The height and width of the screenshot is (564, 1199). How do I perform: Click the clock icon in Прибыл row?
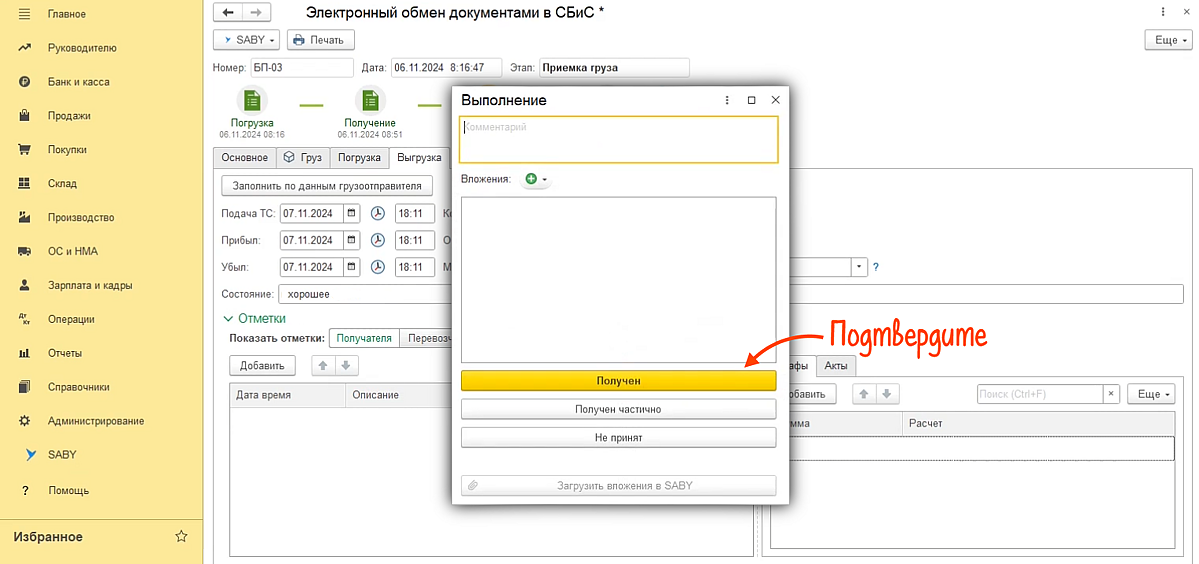pyautogui.click(x=378, y=240)
